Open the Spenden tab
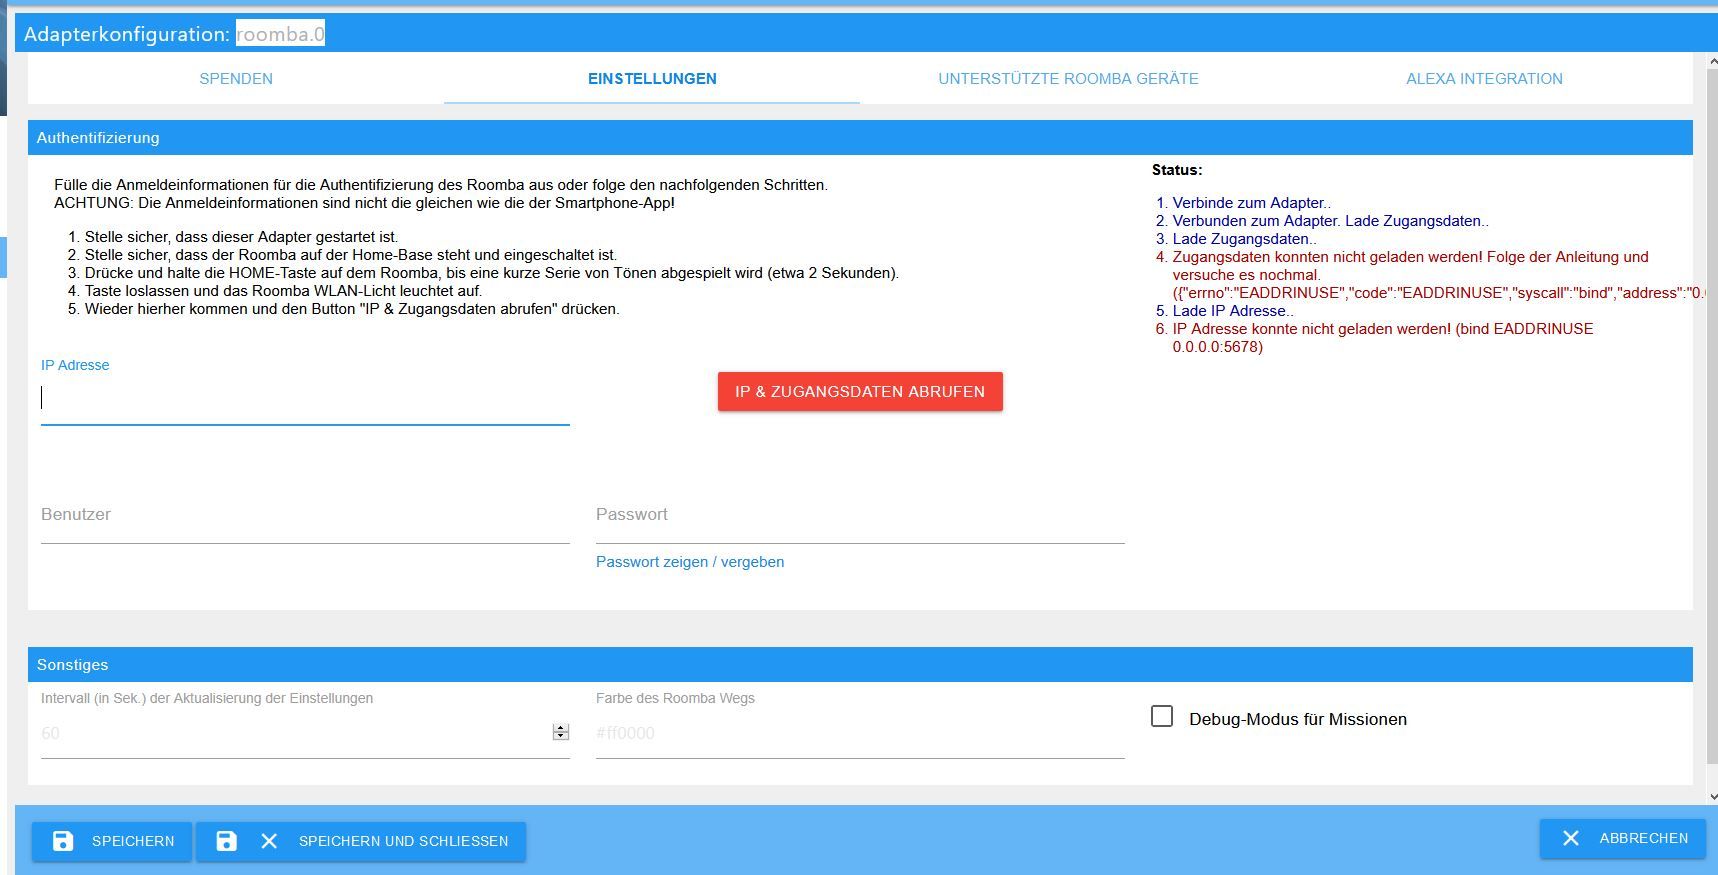This screenshot has height=875, width=1718. (x=236, y=78)
